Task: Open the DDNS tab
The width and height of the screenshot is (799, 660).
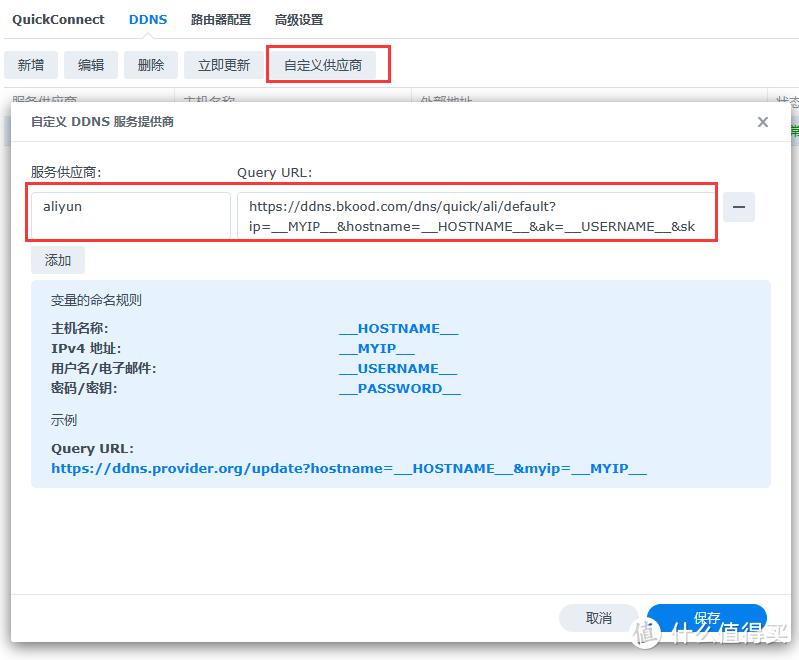Action: click(x=148, y=20)
